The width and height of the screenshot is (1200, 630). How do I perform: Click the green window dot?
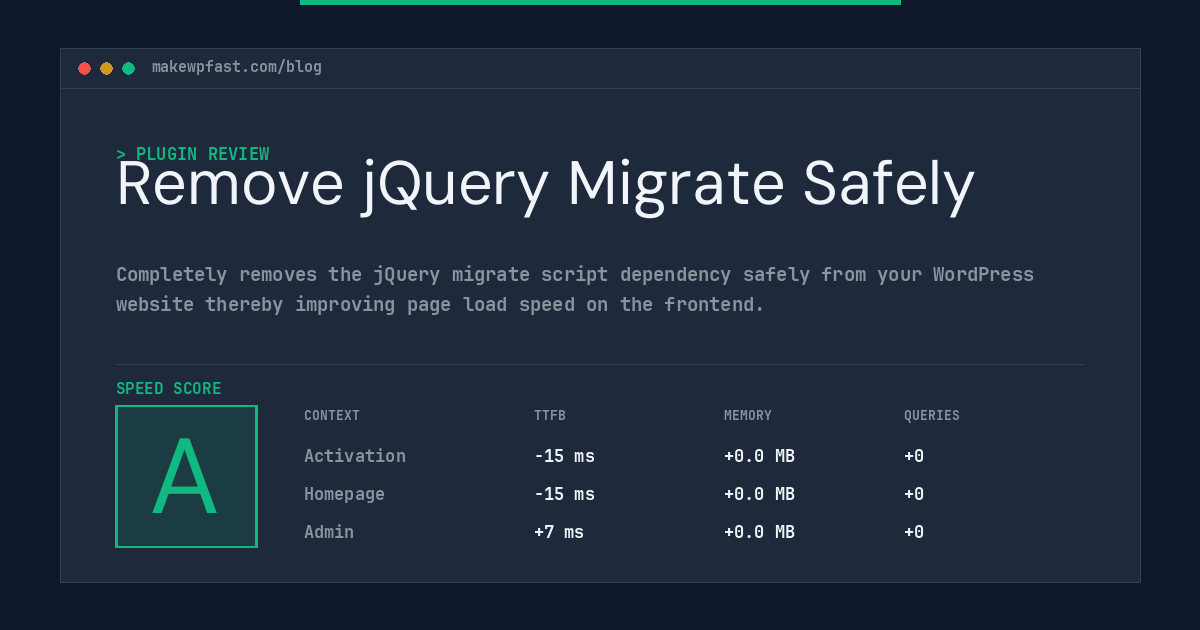[128, 68]
